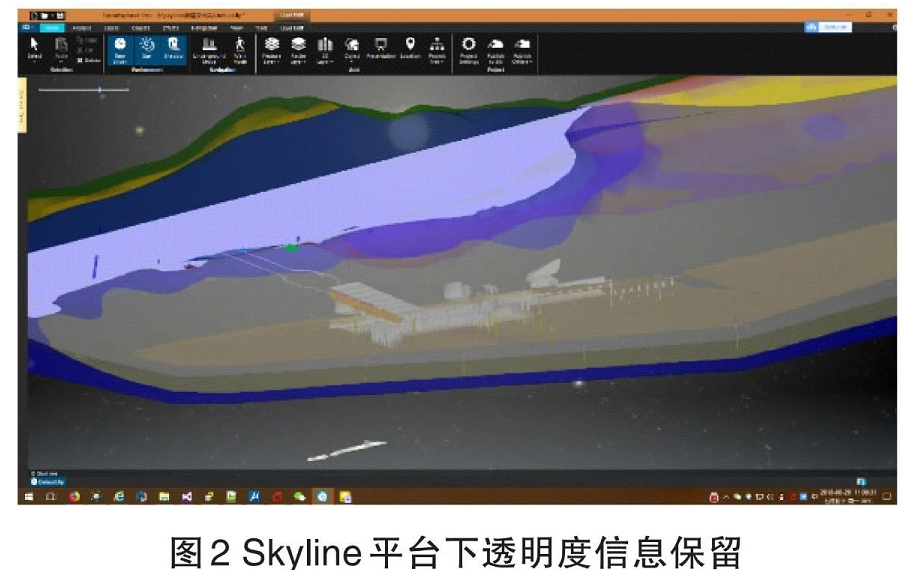Open WeChat from the taskbar

(299, 497)
